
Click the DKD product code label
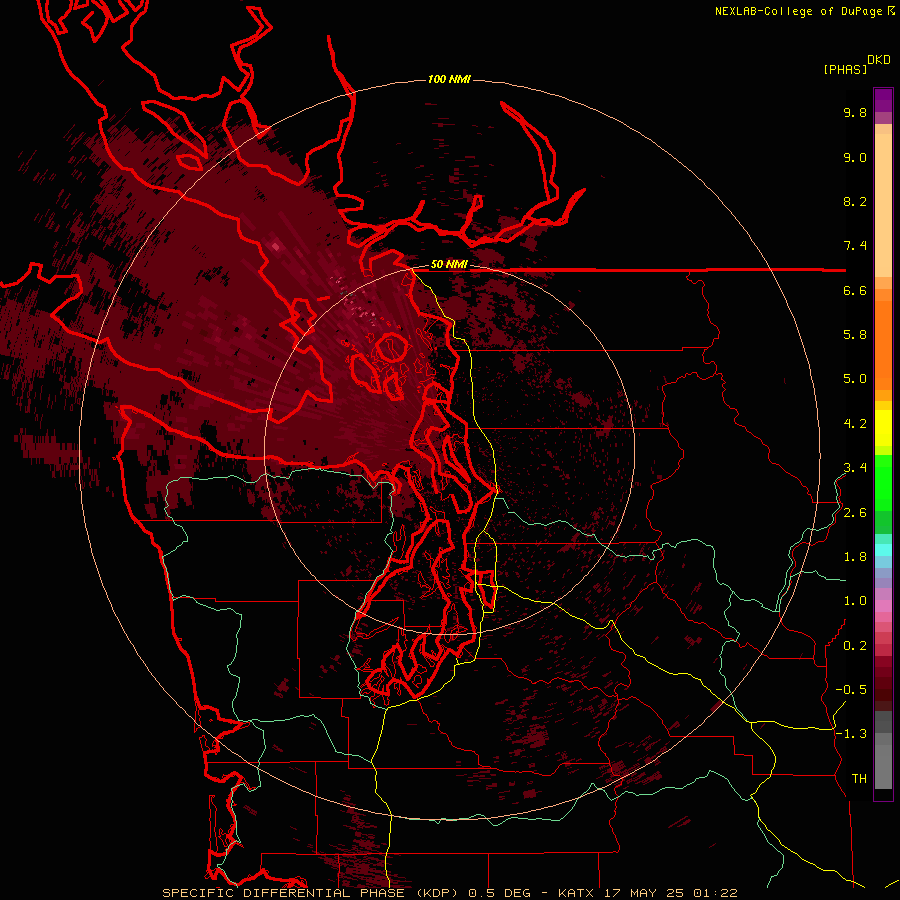click(879, 60)
